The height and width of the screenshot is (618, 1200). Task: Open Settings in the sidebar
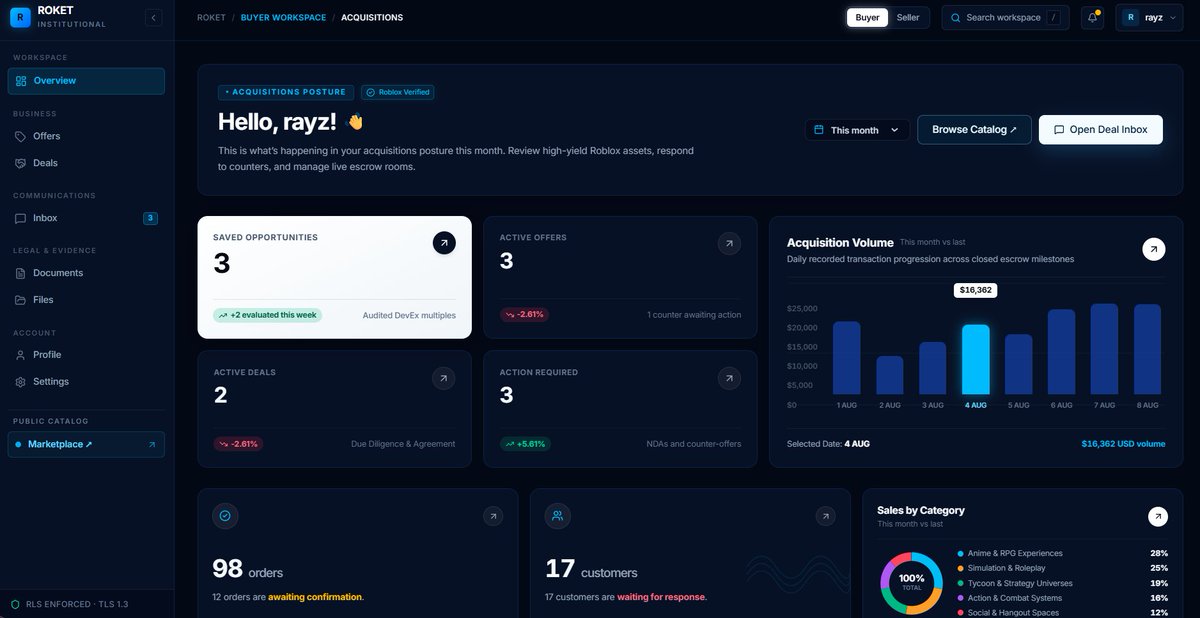tap(86, 382)
